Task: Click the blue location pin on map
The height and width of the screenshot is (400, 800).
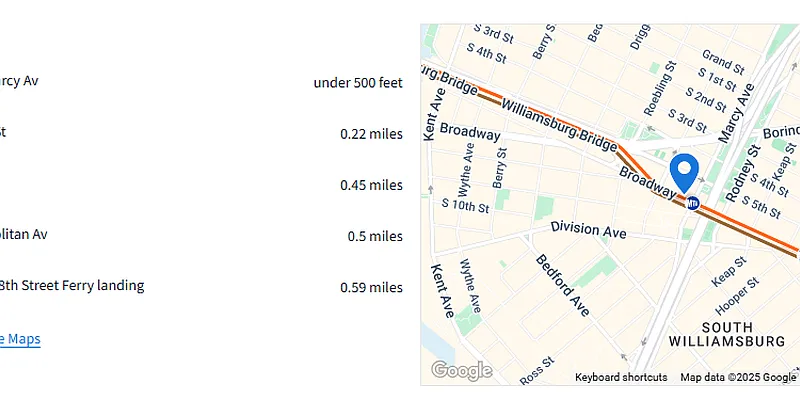Action: pyautogui.click(x=684, y=170)
